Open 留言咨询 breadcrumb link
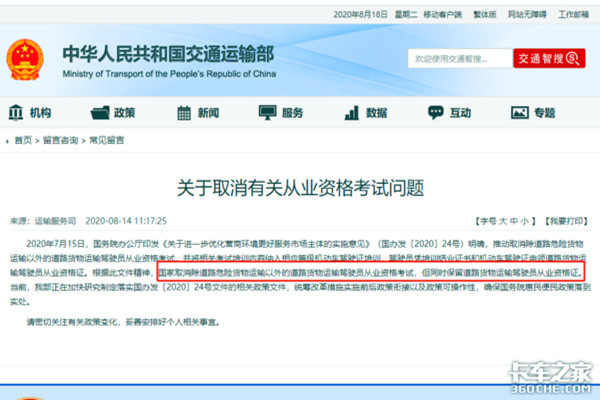This screenshot has width=600, height=400. pos(58,141)
